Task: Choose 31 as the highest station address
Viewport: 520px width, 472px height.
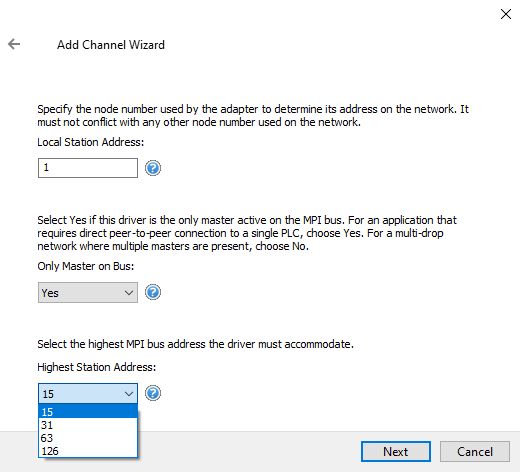Action: click(x=88, y=425)
